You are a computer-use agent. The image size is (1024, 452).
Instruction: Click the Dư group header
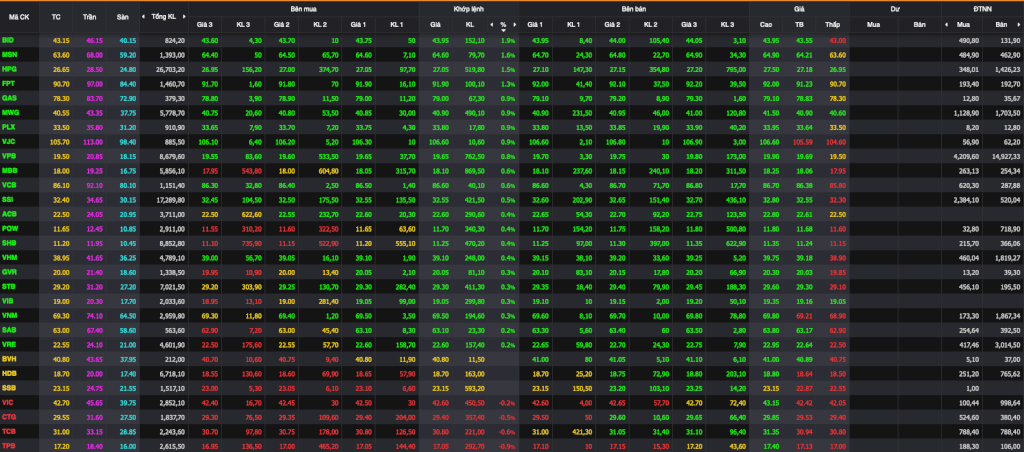pyautogui.click(x=895, y=9)
